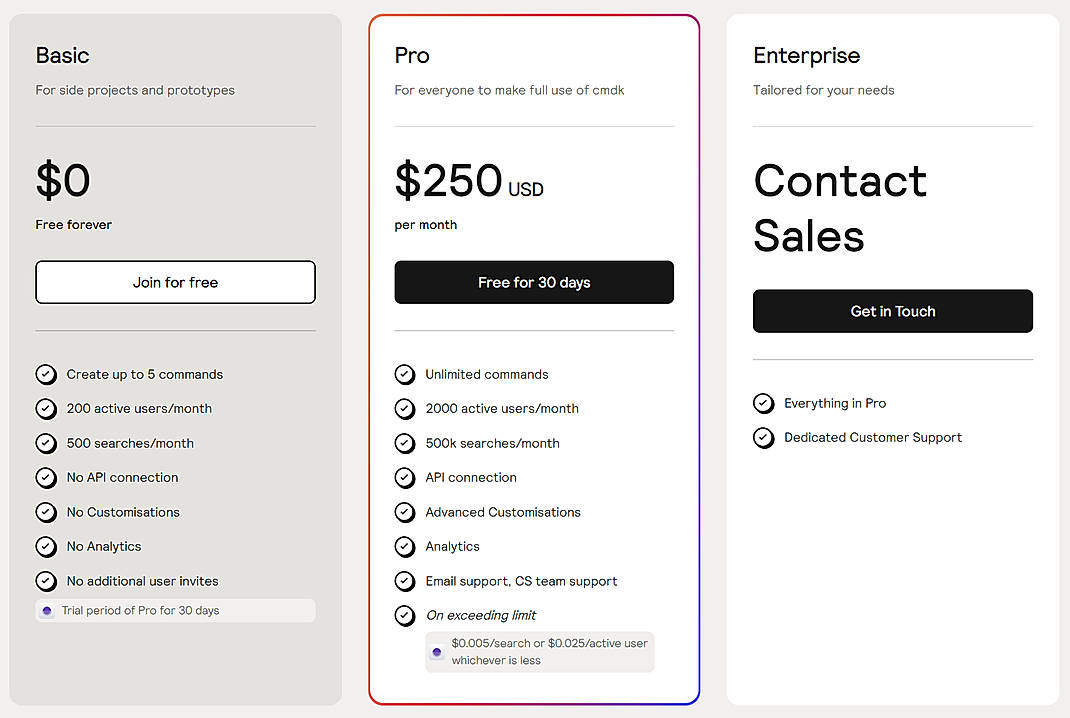Viewport: 1070px width, 718px height.
Task: Select the Enterprise plan heading
Action: pos(806,56)
